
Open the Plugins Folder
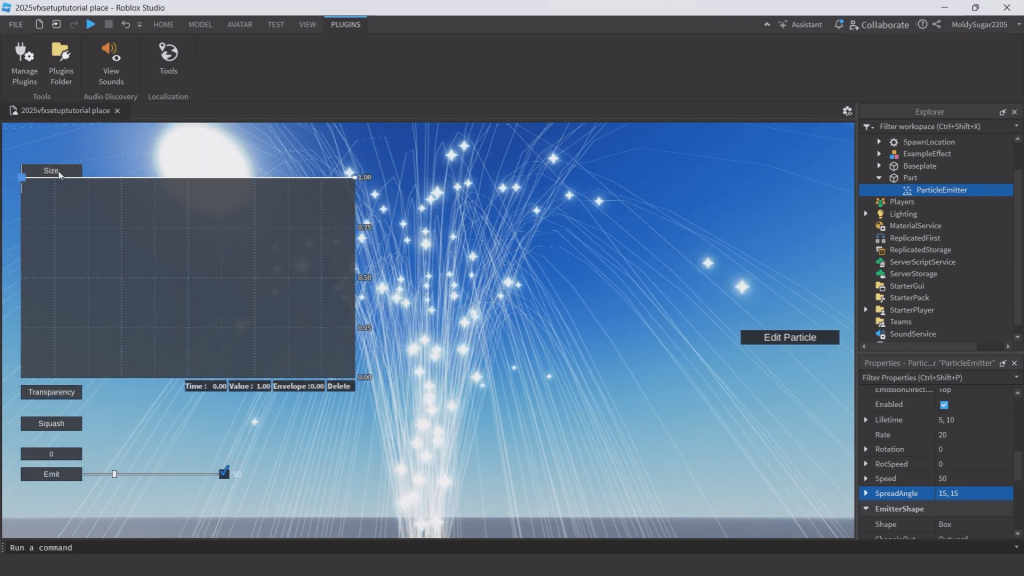tap(61, 63)
